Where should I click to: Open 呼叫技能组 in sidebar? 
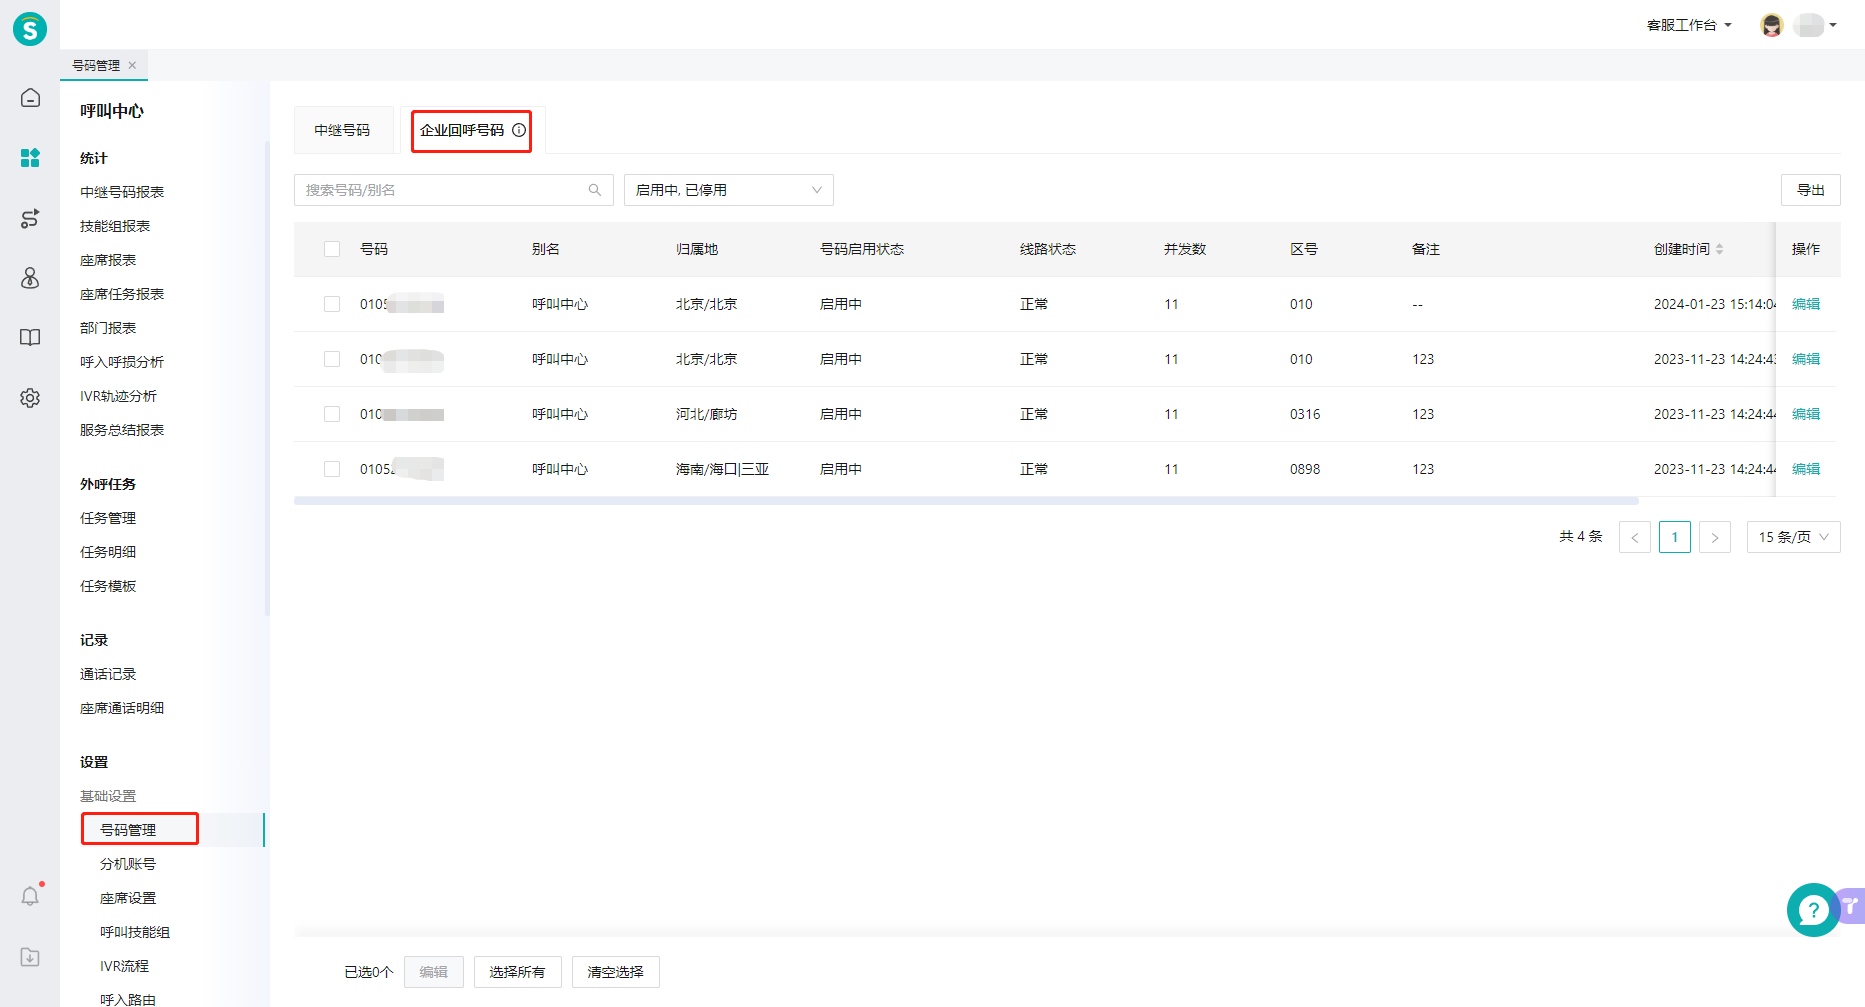pyautogui.click(x=135, y=932)
